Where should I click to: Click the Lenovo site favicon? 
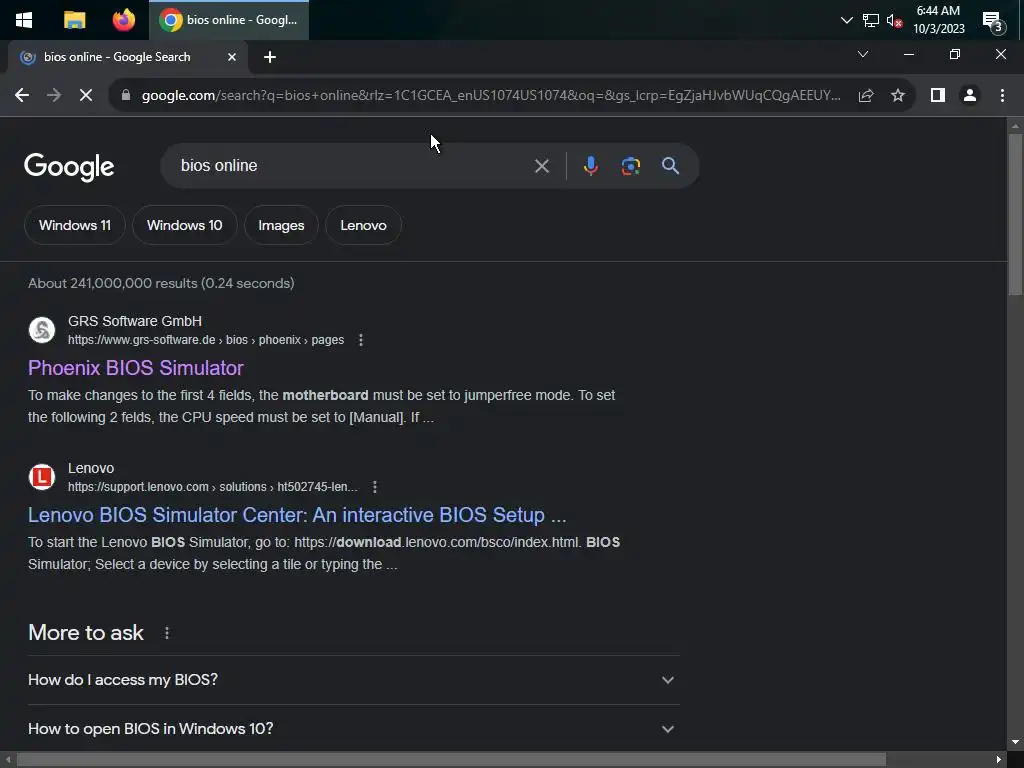42,477
